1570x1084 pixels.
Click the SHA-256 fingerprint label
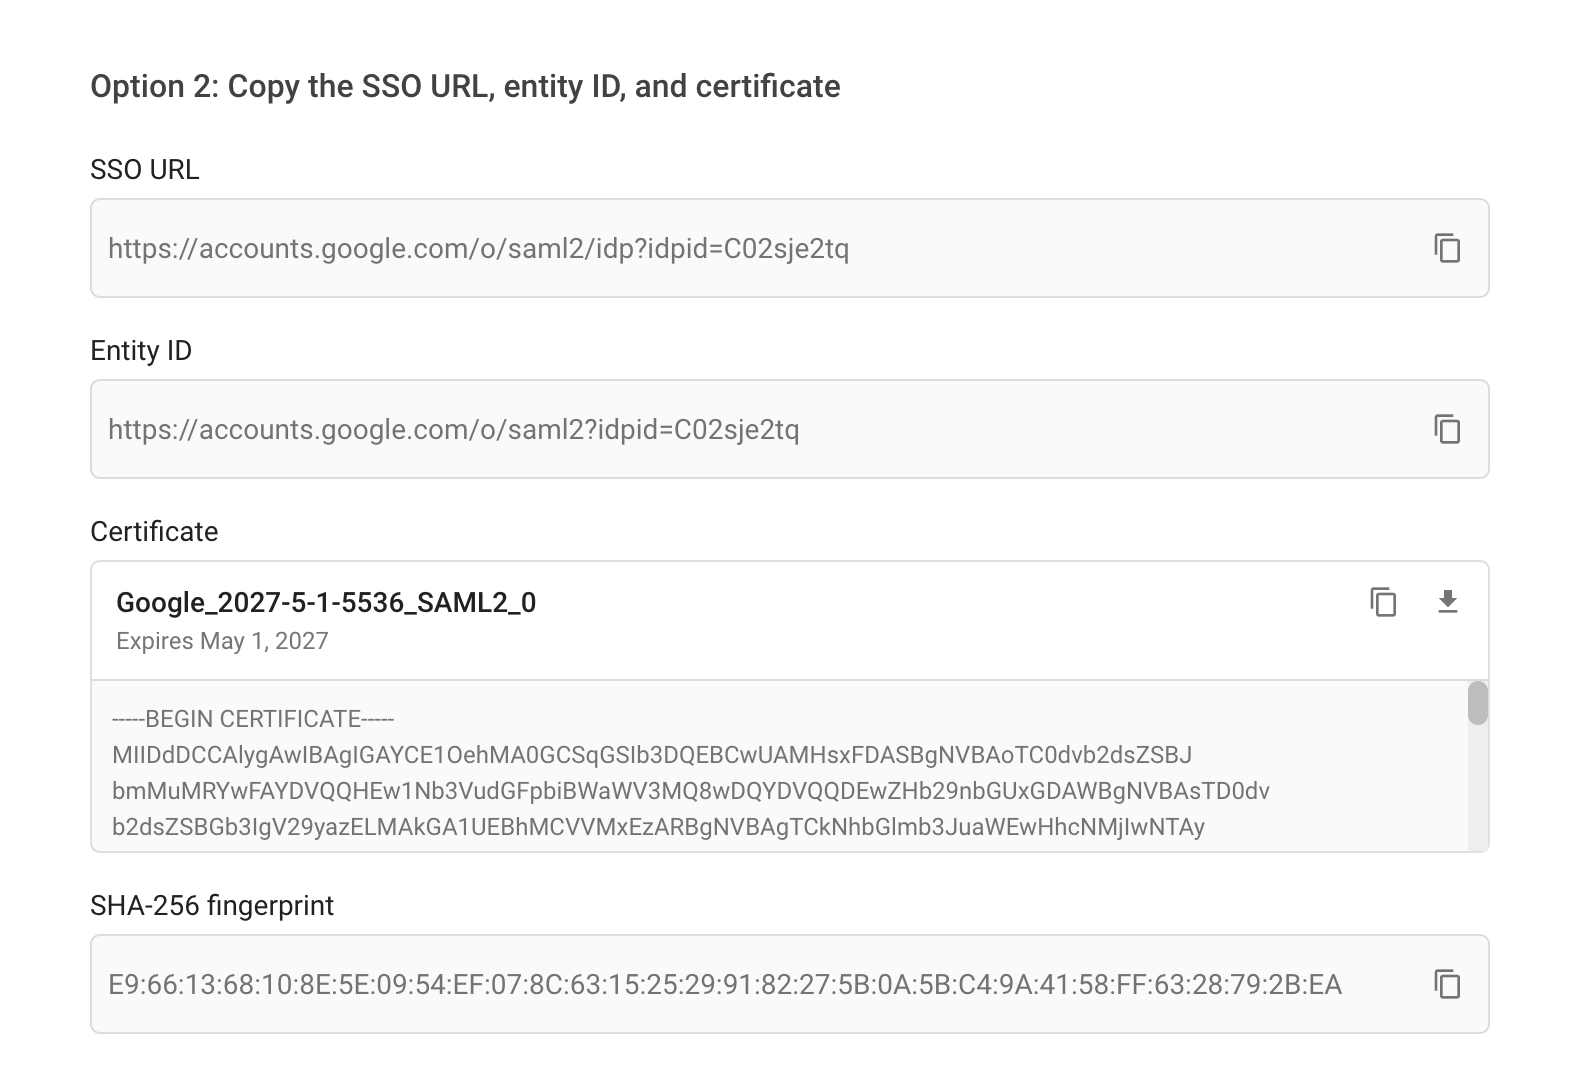click(212, 906)
